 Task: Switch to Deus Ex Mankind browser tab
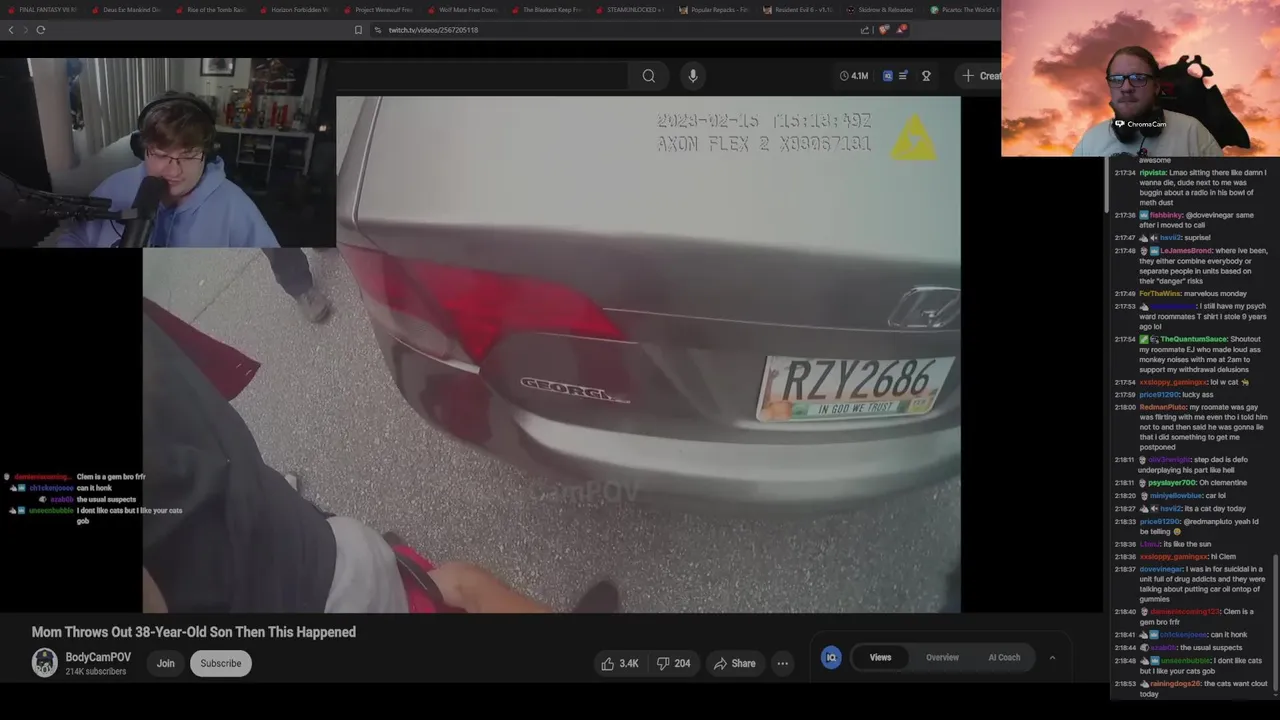click(x=125, y=10)
